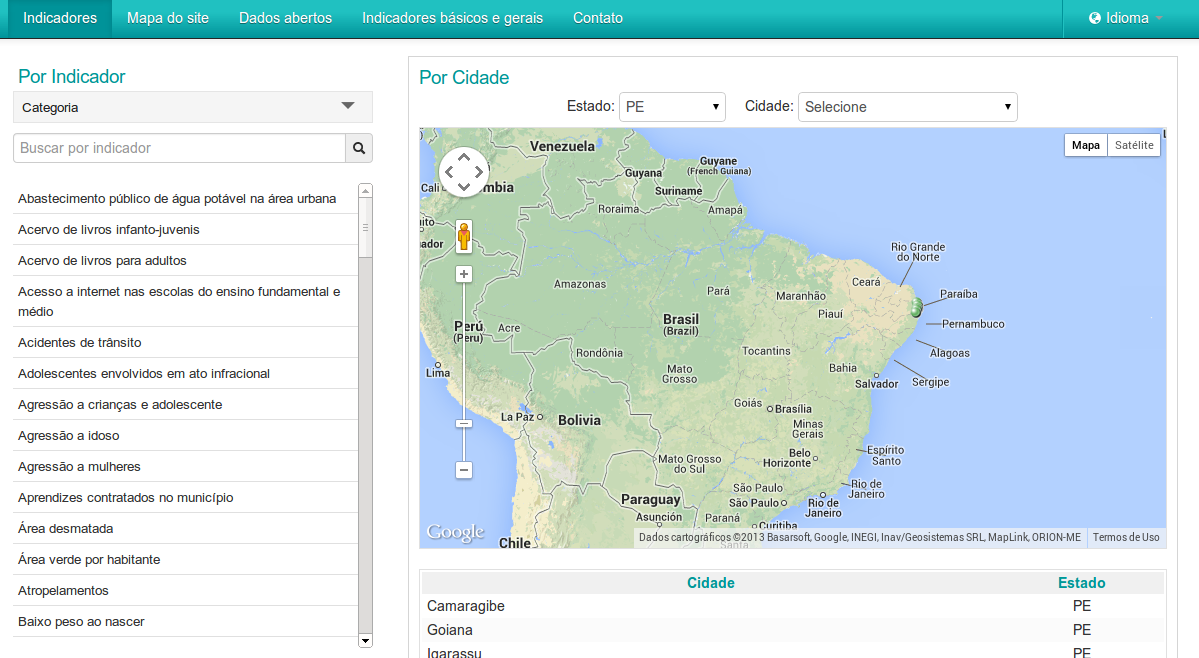This screenshot has height=658, width=1199.
Task: Open the Cidade Selecione dropdown
Action: 907,107
